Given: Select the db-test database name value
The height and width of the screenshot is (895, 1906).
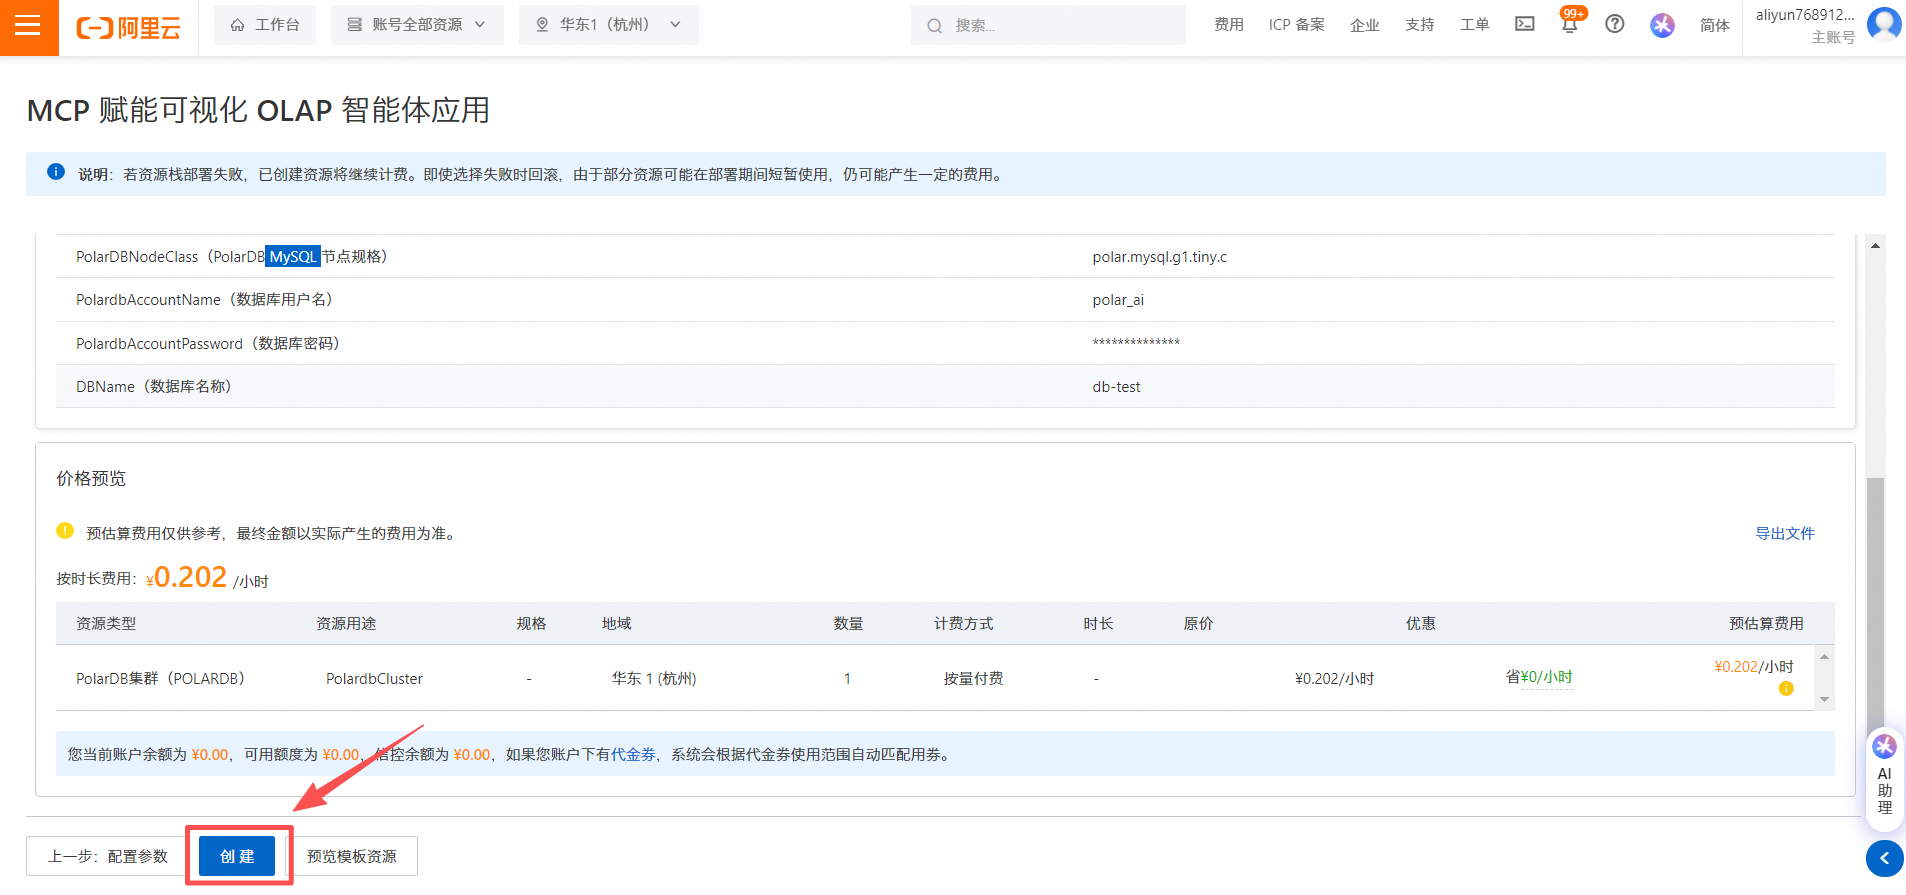Looking at the screenshot, I should click(1116, 387).
